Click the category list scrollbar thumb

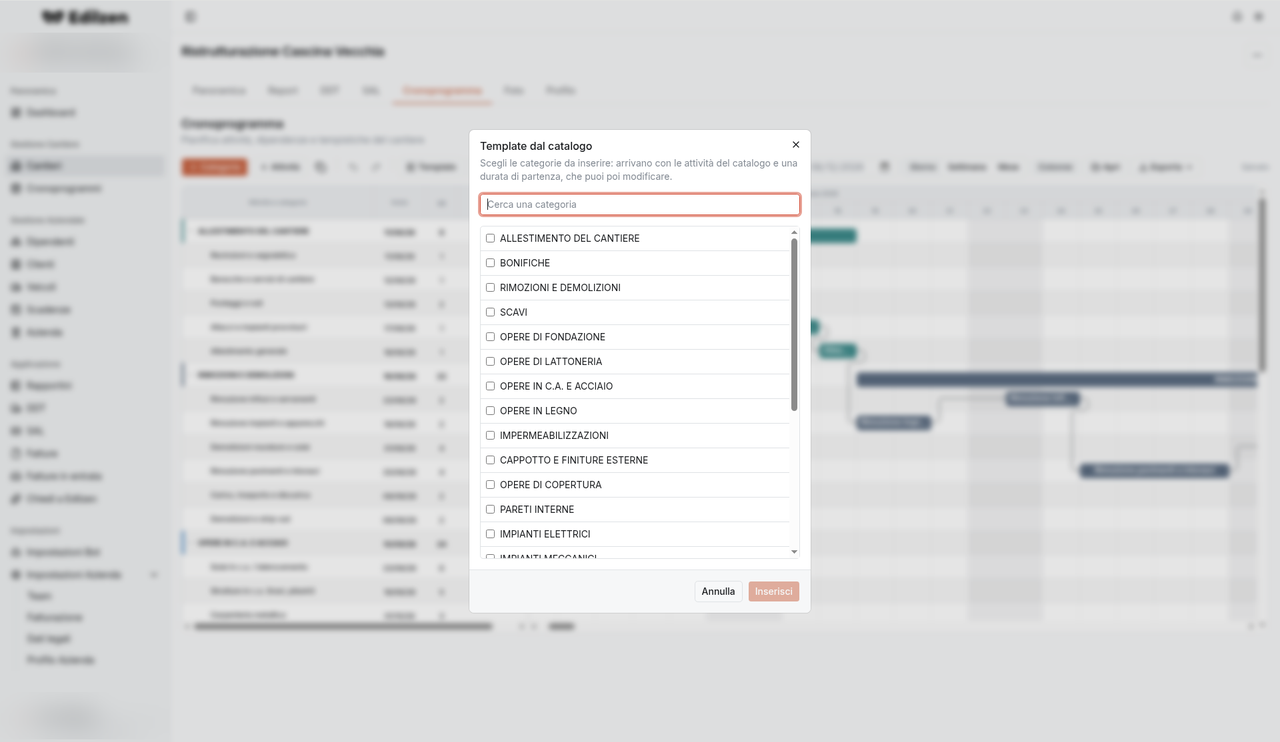[x=794, y=324]
